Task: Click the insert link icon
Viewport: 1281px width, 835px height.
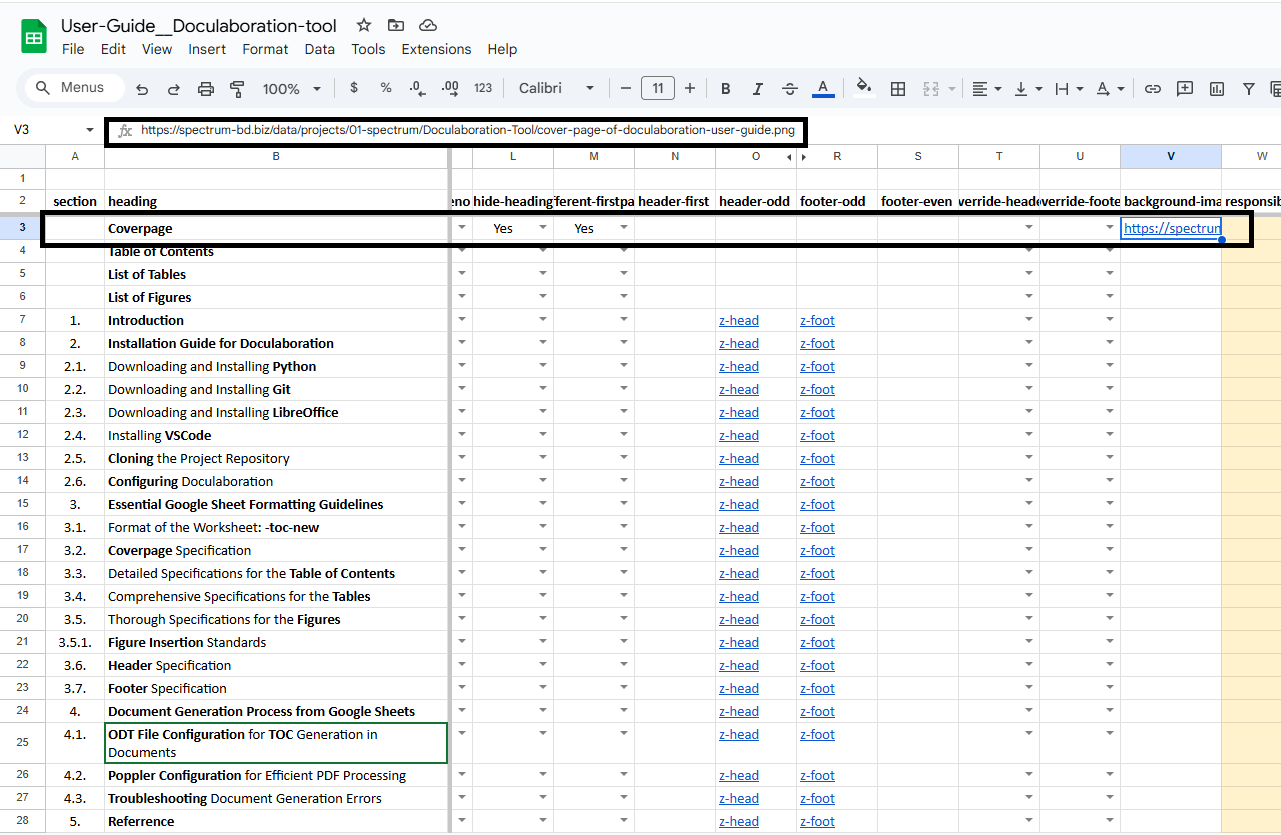Action: click(x=1153, y=89)
